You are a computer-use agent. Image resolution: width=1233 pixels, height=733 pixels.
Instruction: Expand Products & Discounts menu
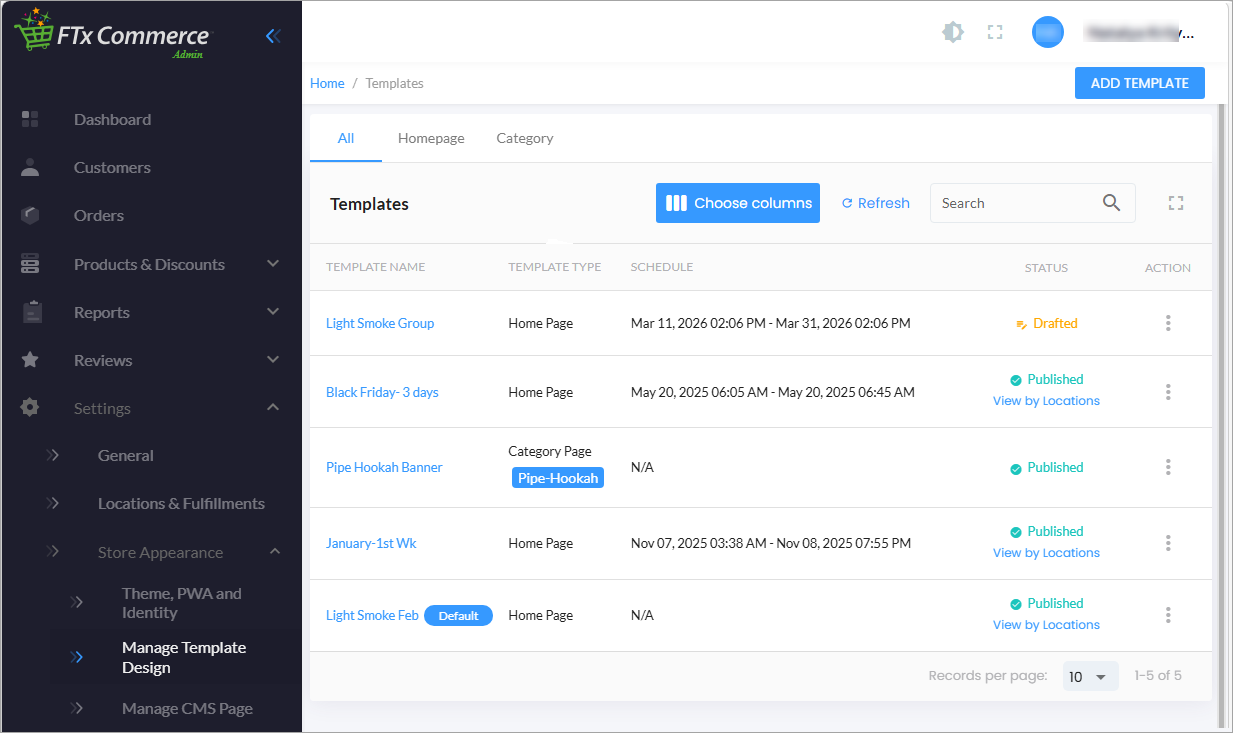pyautogui.click(x=273, y=264)
